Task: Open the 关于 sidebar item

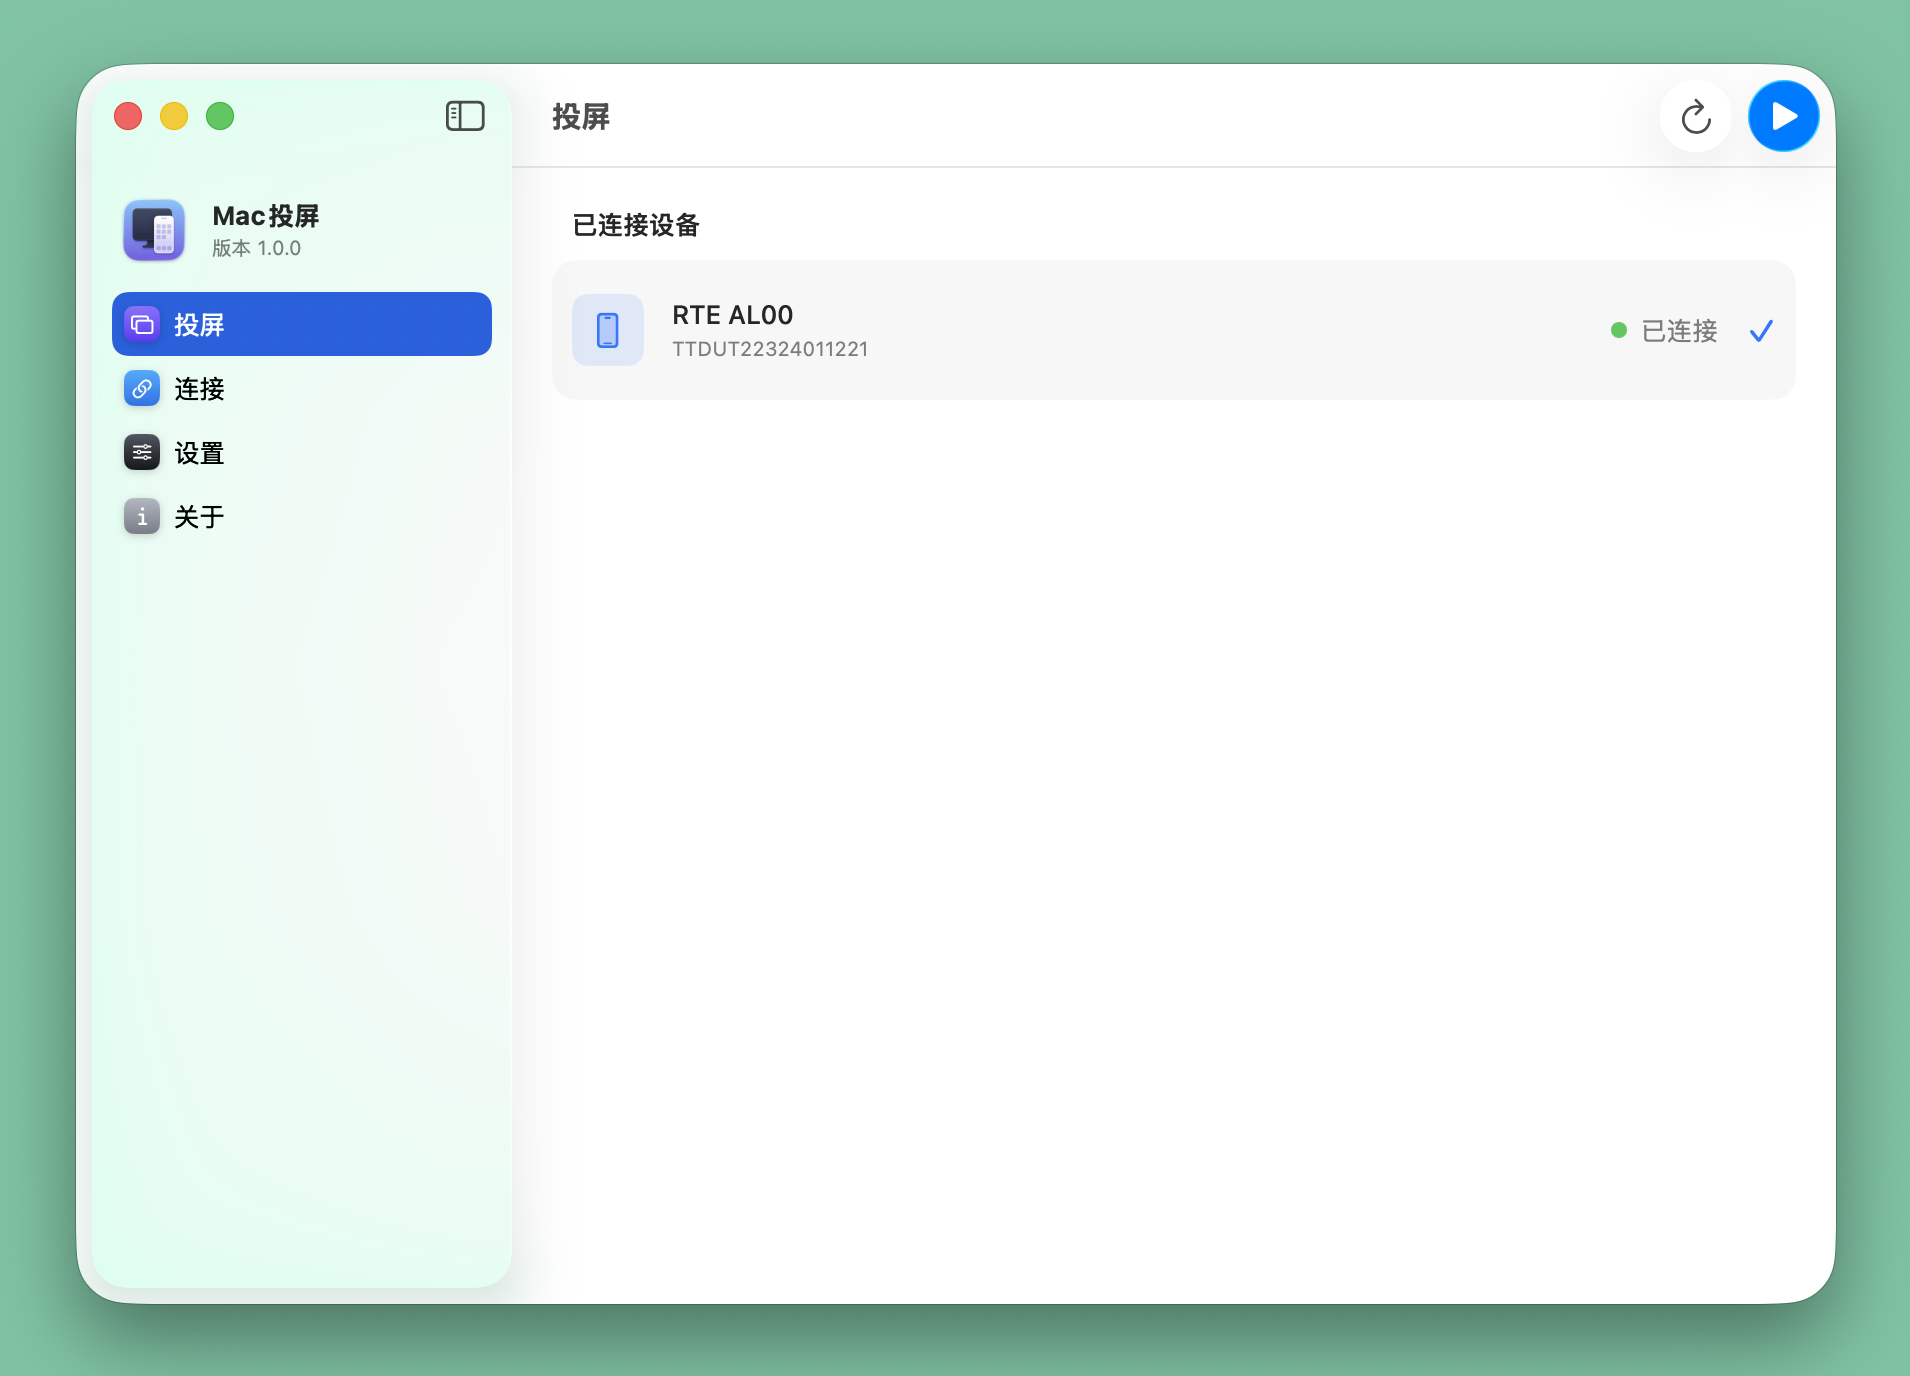Action: (302, 516)
